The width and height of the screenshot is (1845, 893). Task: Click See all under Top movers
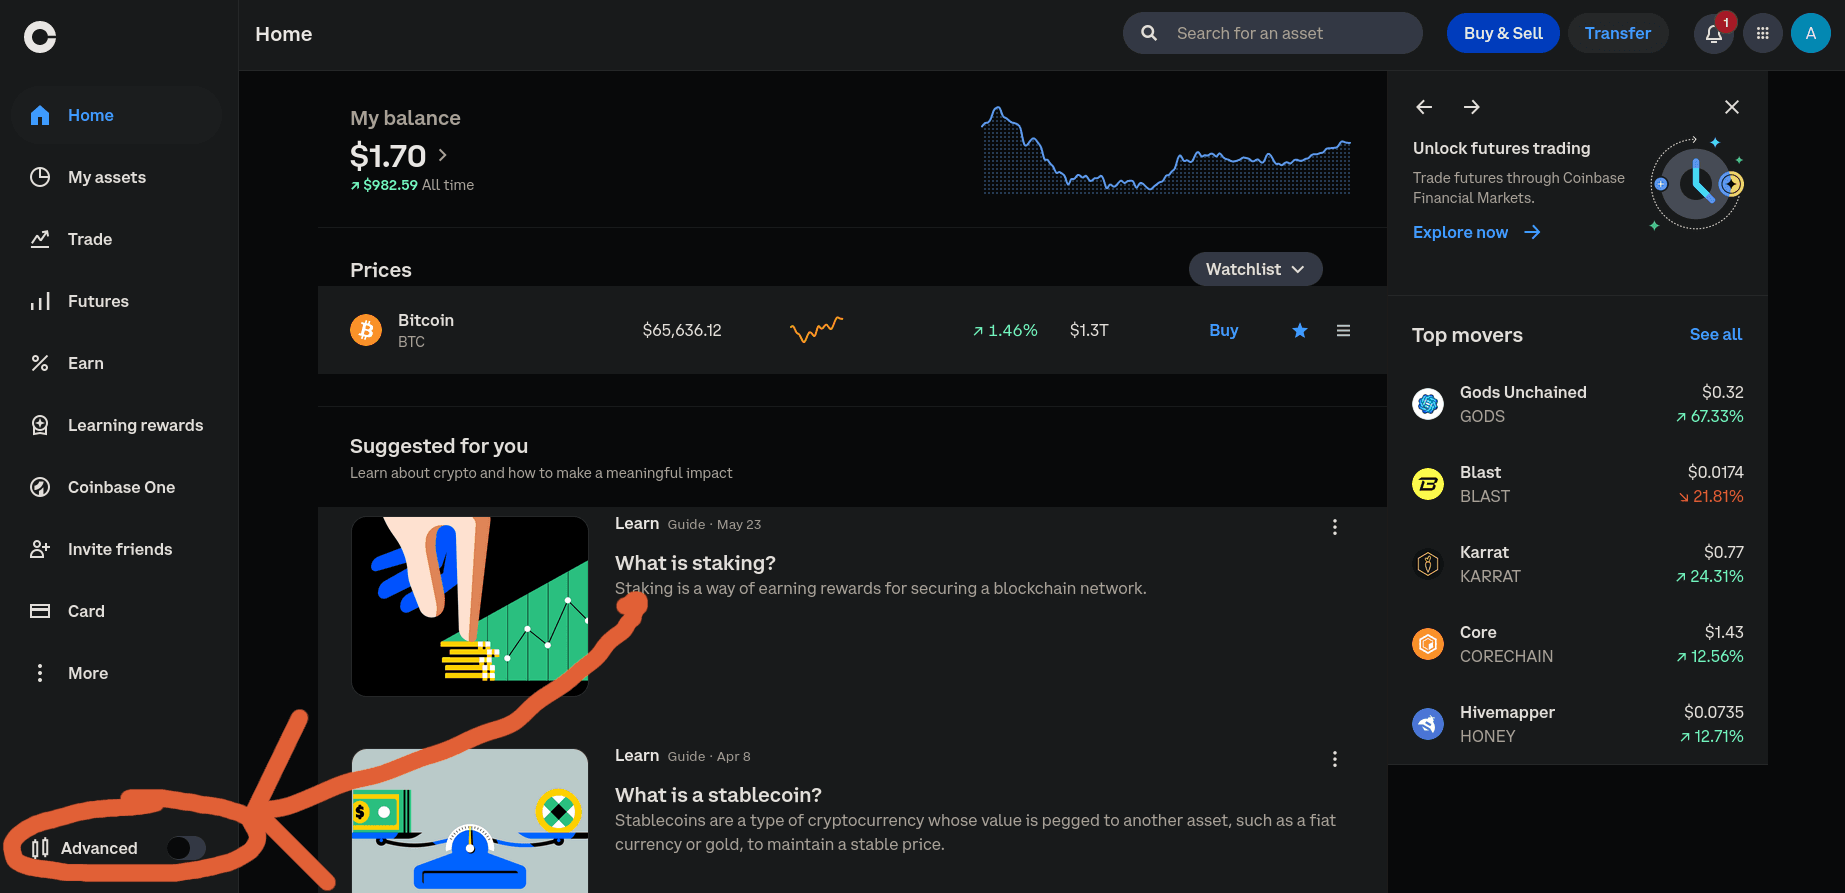[x=1715, y=334]
